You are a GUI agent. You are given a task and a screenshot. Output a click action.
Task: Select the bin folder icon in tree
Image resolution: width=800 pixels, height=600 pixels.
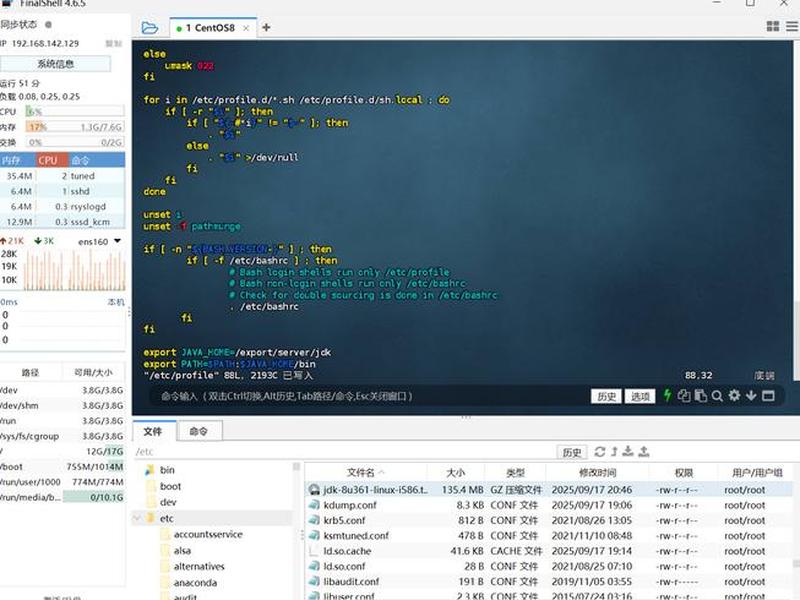150,470
